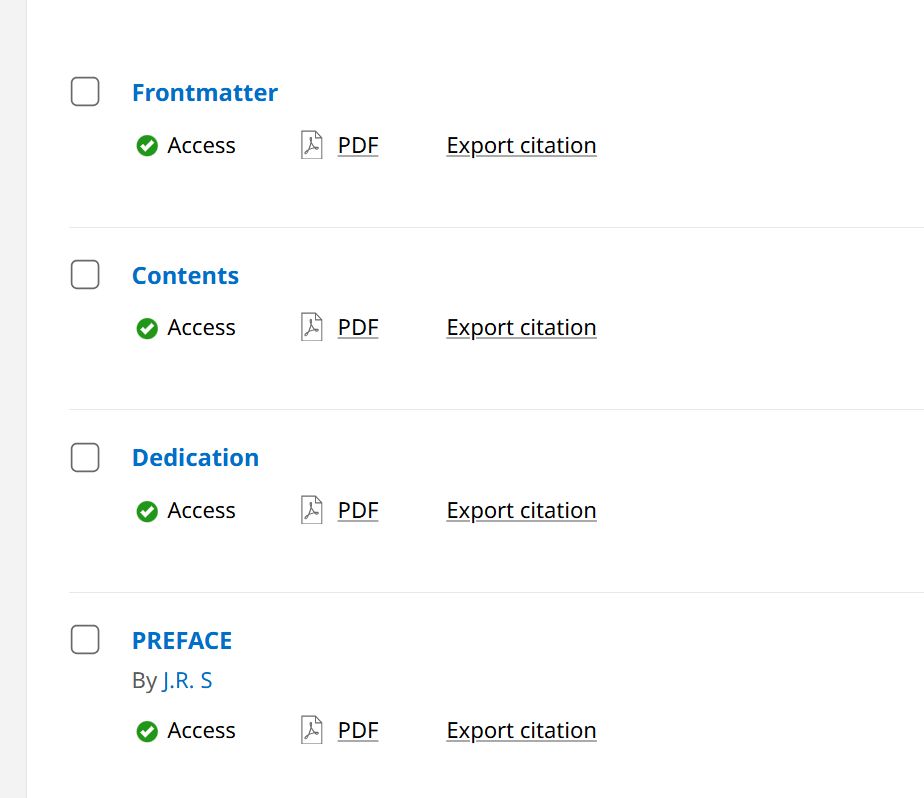Tick the Frontmatter checkbox

point(85,91)
